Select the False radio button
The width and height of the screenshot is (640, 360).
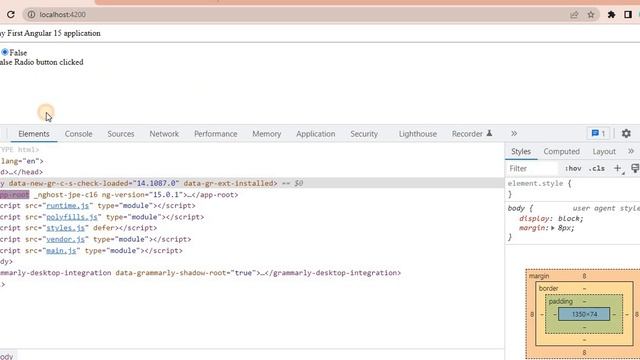(x=5, y=52)
